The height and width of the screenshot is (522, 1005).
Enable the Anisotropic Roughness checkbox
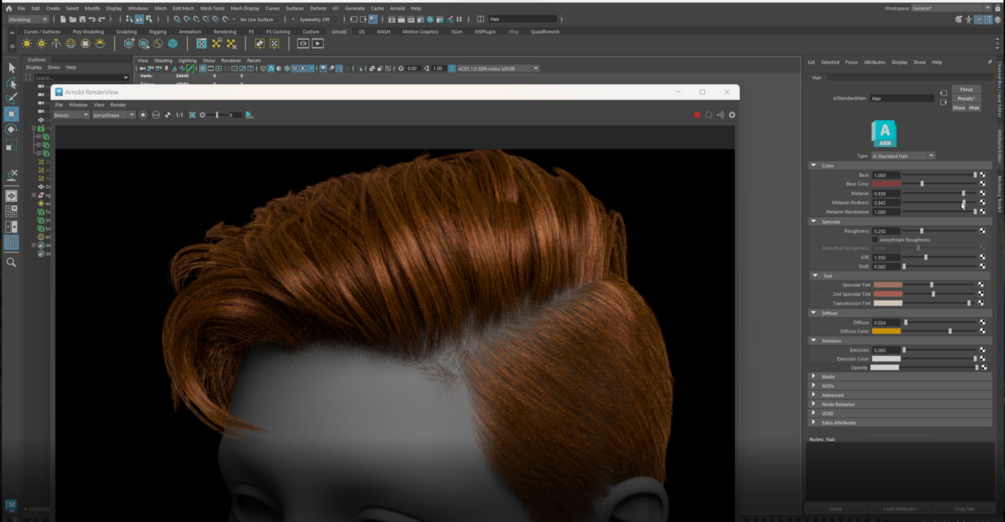876,239
